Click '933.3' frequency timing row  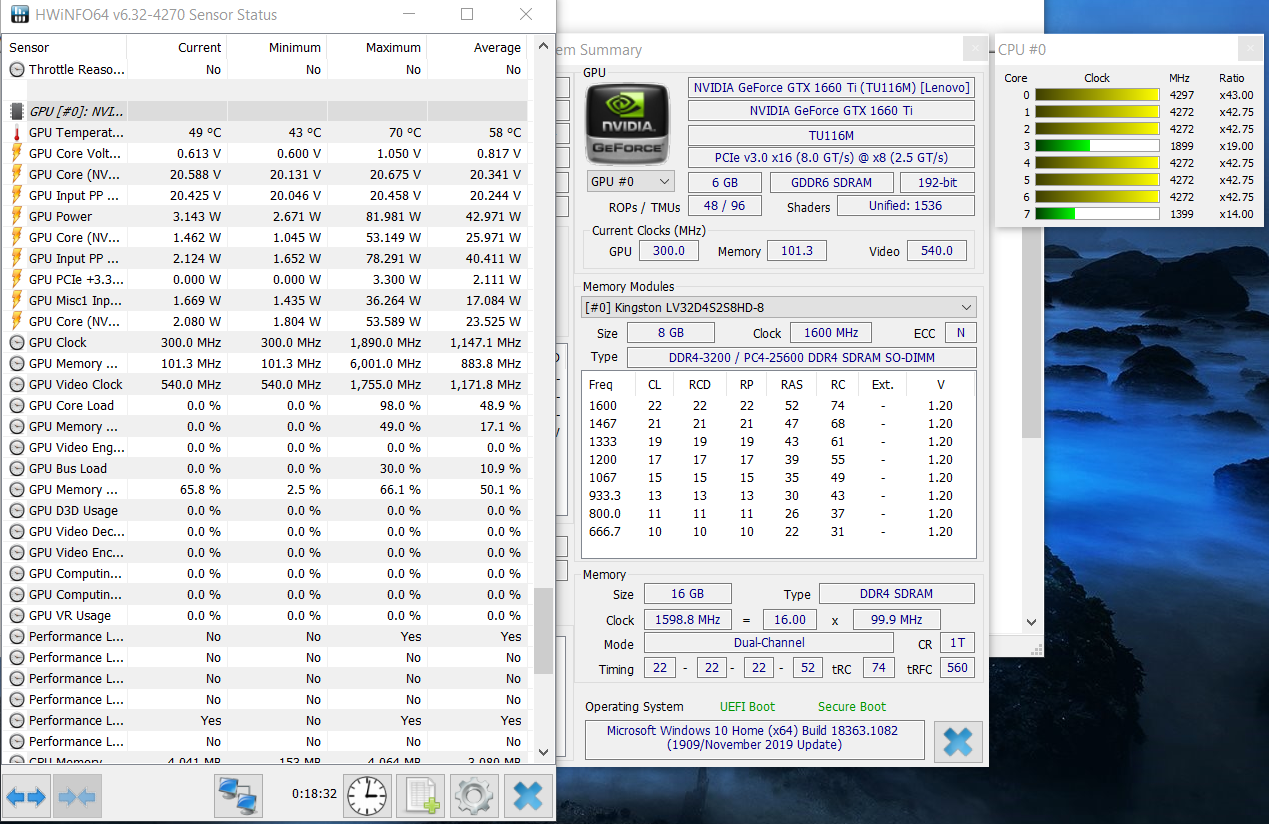777,496
